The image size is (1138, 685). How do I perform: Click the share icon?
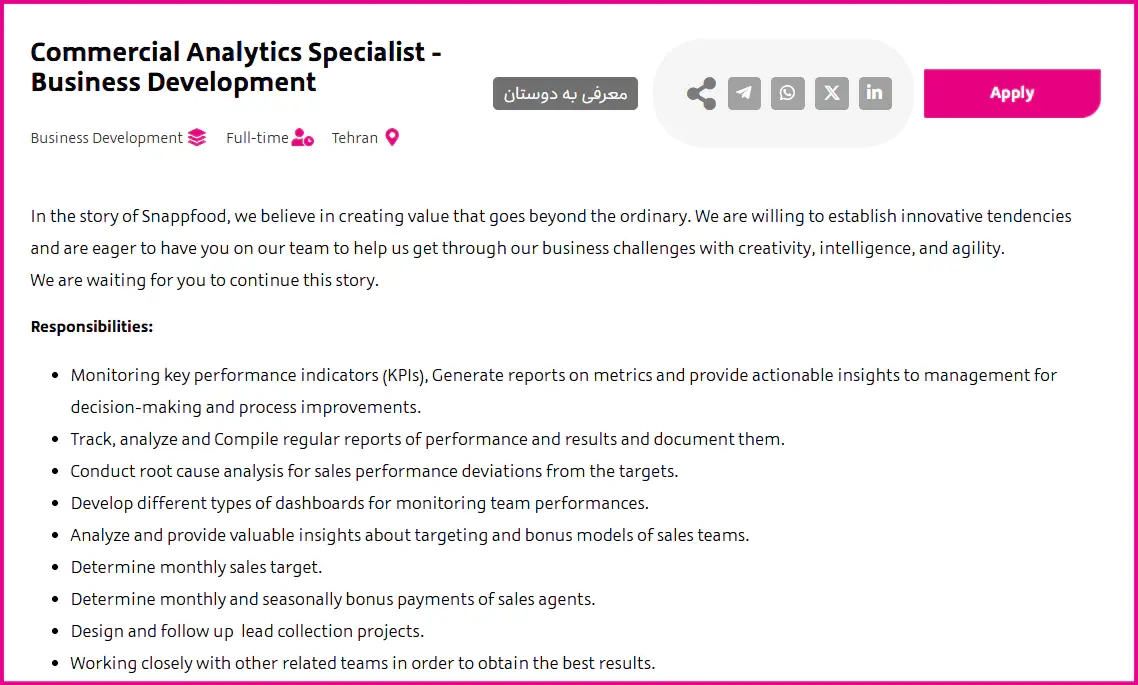click(701, 93)
